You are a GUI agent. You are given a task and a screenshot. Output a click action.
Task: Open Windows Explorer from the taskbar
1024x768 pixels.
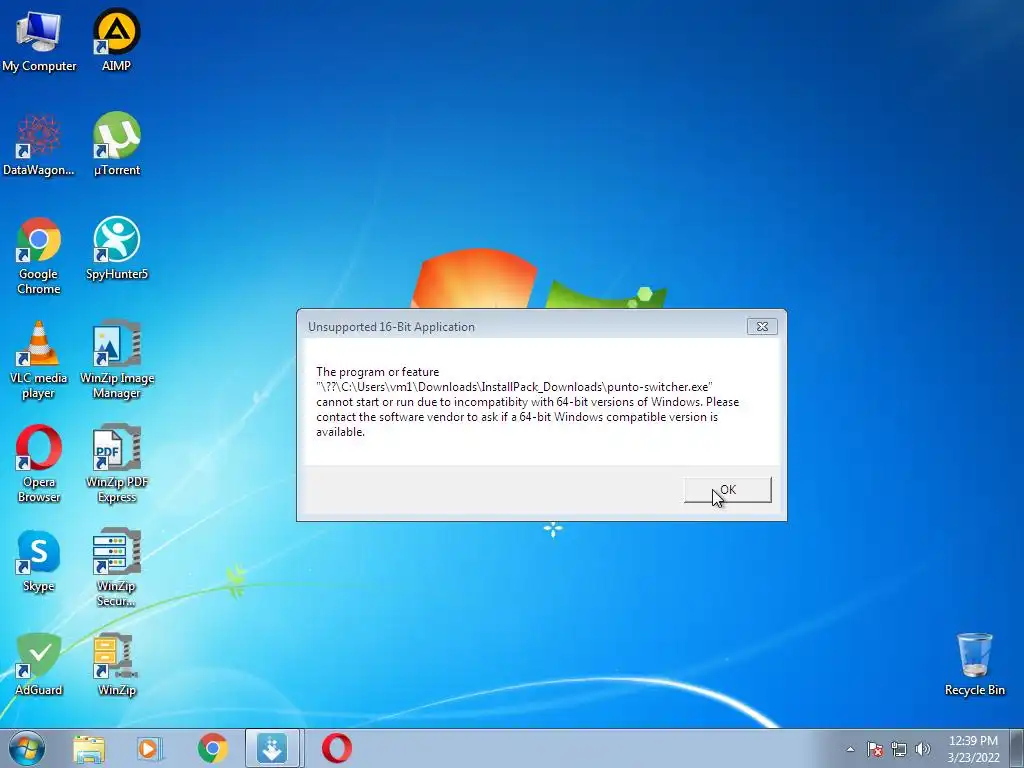pyautogui.click(x=89, y=748)
